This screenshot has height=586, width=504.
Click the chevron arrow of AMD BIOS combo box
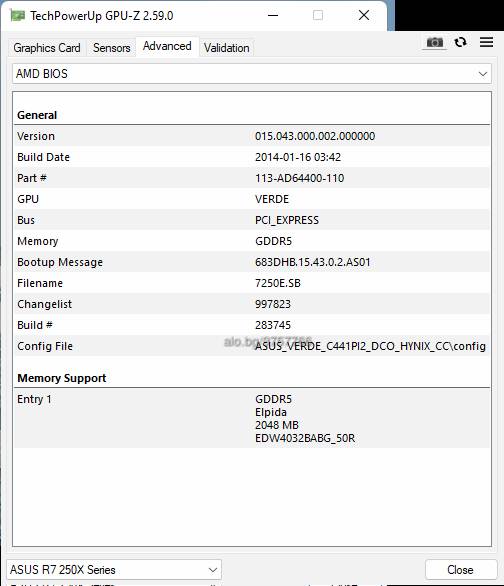(483, 74)
